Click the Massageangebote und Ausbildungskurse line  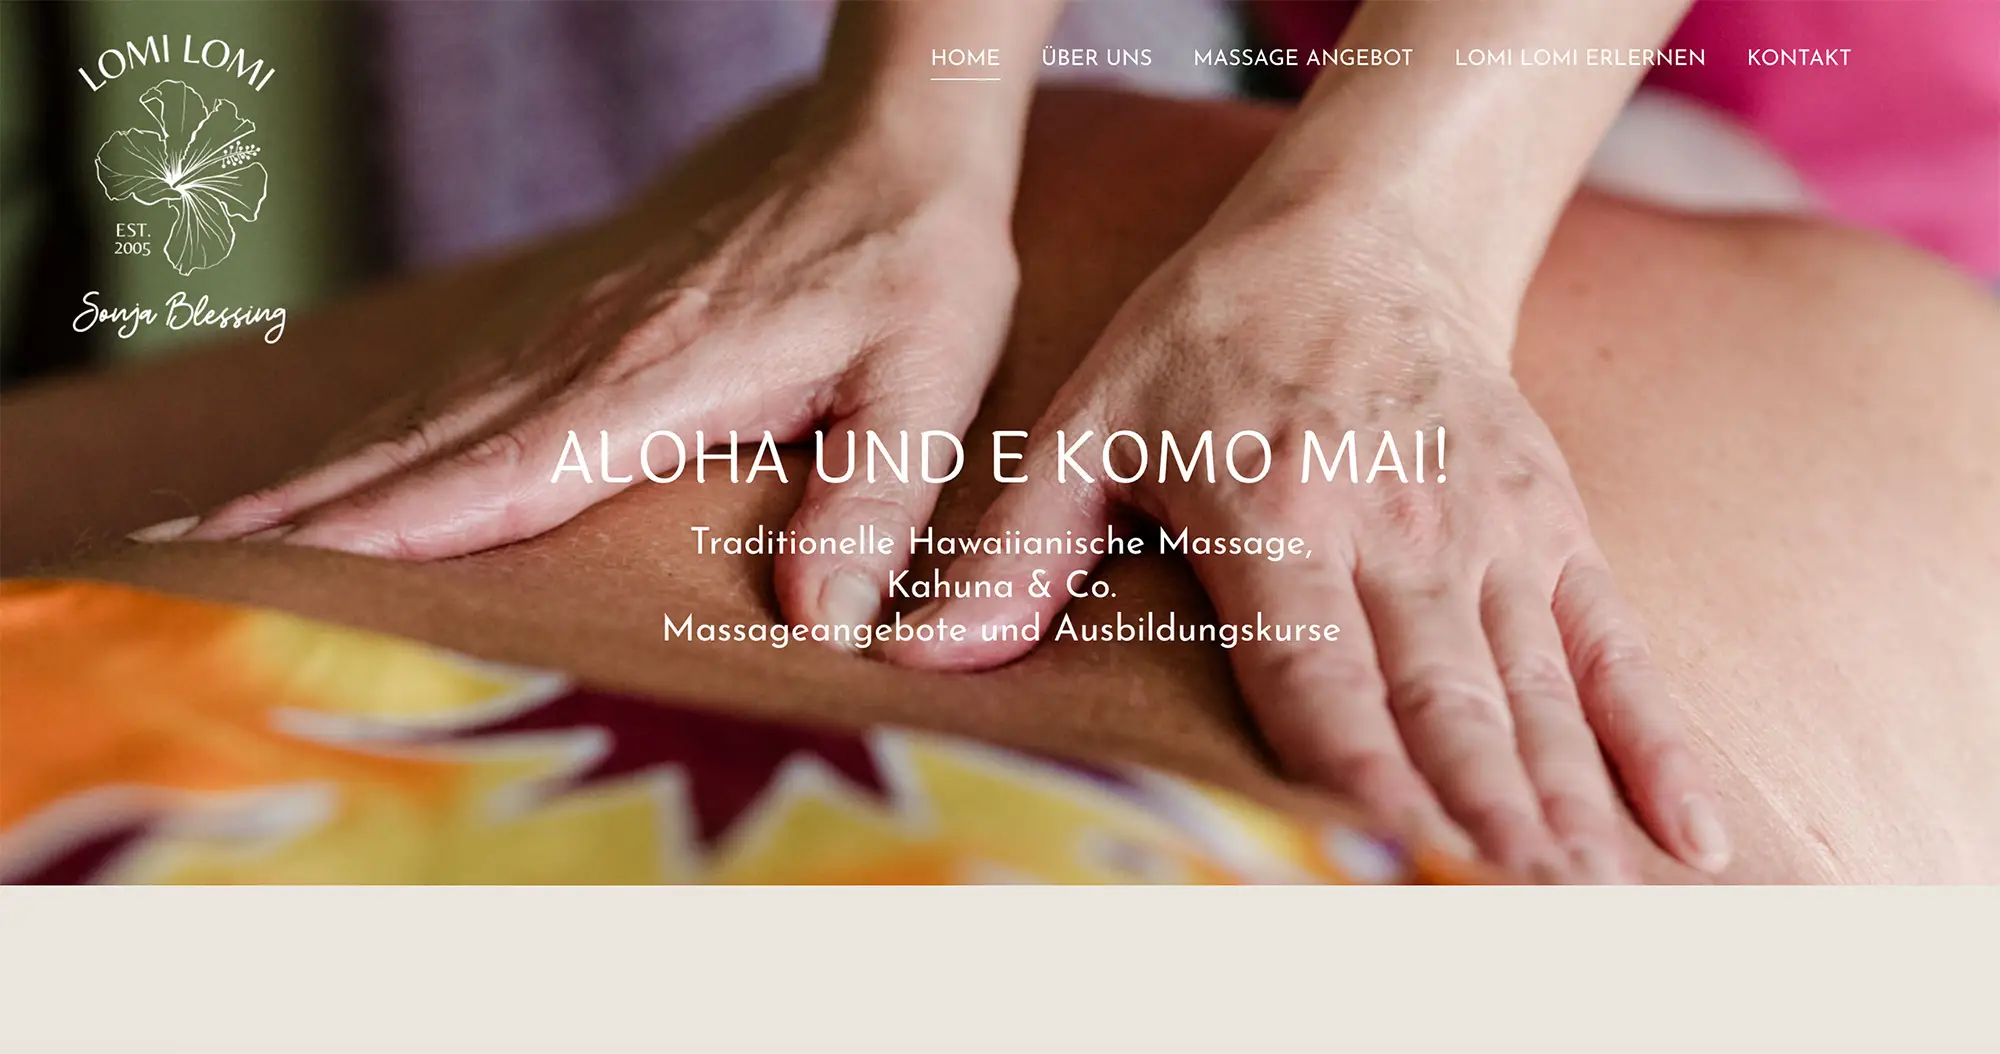point(1001,629)
